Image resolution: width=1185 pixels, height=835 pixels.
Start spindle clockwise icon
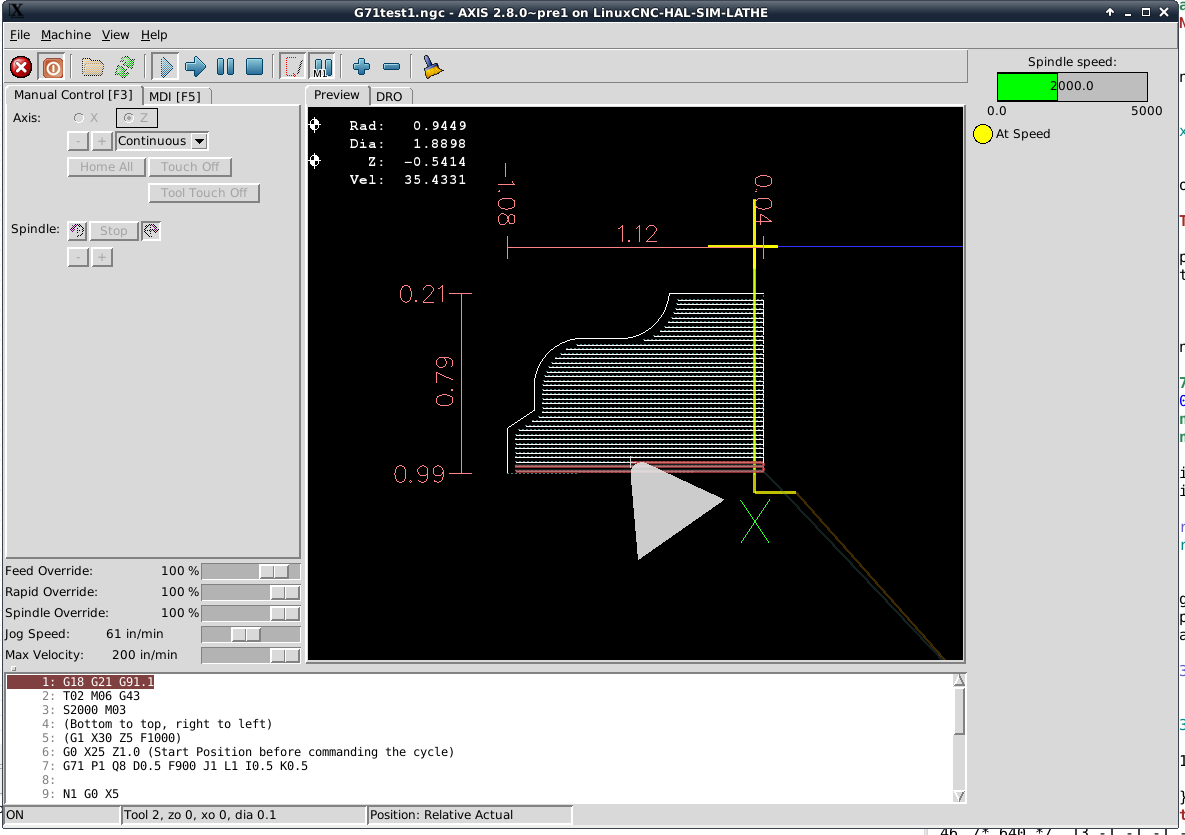(x=151, y=230)
